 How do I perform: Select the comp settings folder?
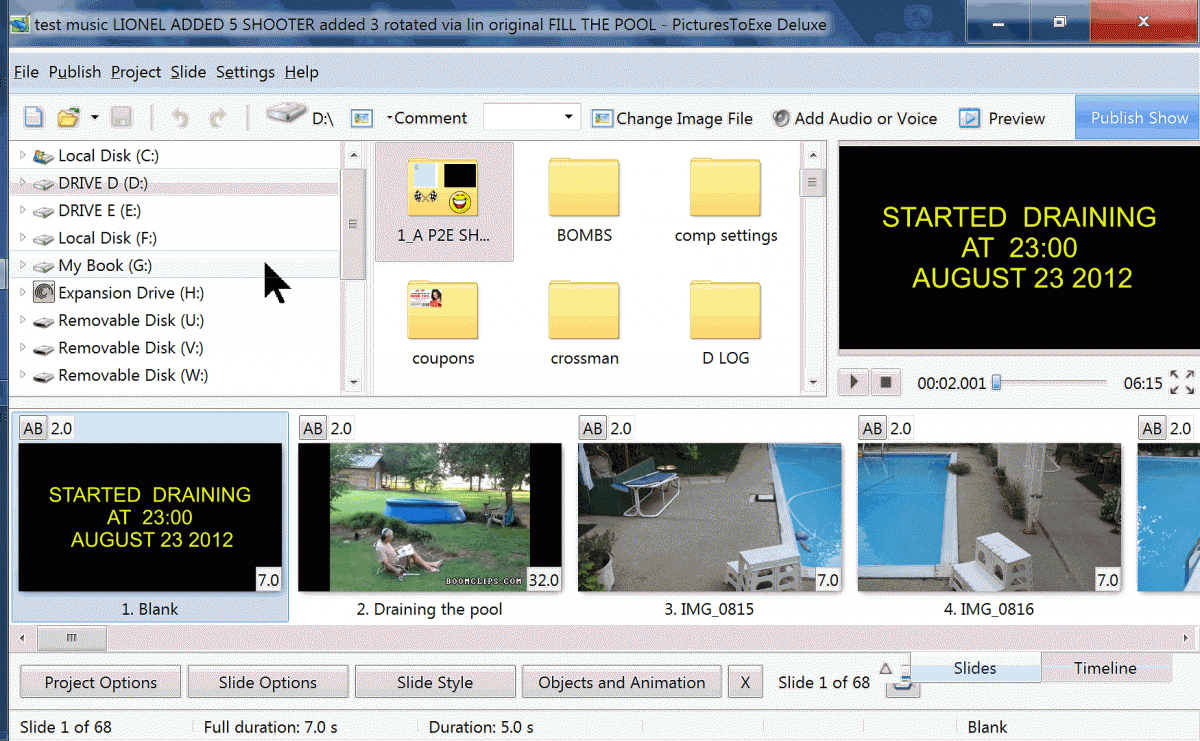pyautogui.click(x=726, y=202)
